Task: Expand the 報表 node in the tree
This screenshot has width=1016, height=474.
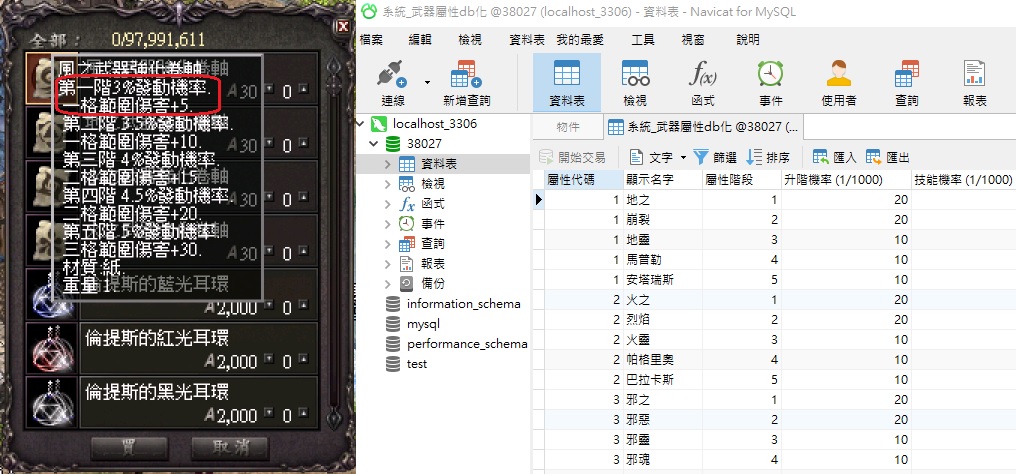Action: point(387,264)
